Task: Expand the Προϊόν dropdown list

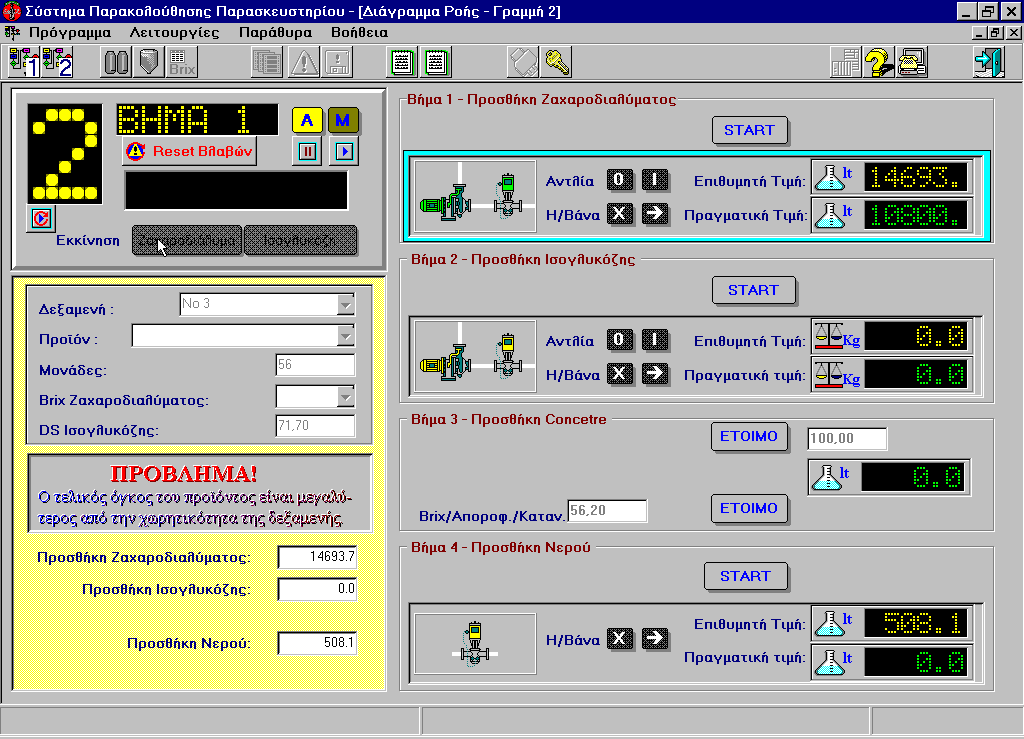Action: pyautogui.click(x=345, y=335)
